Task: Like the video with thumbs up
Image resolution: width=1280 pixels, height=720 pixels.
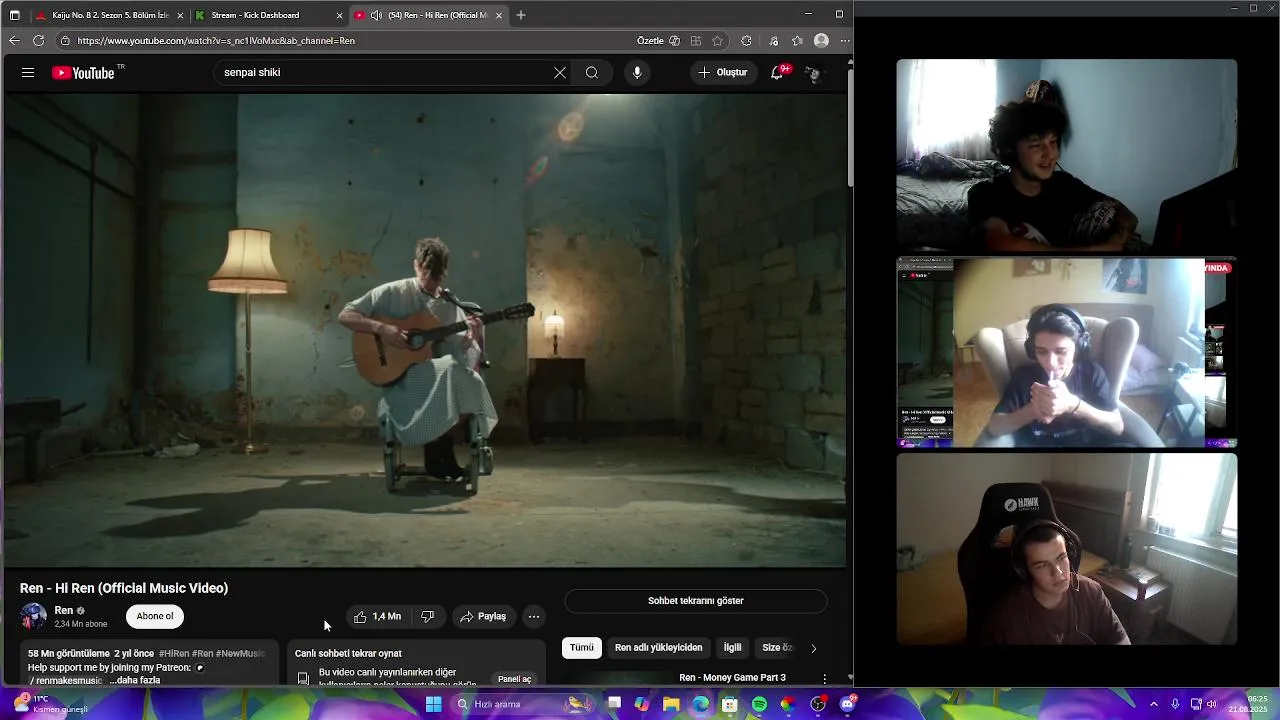Action: point(377,617)
